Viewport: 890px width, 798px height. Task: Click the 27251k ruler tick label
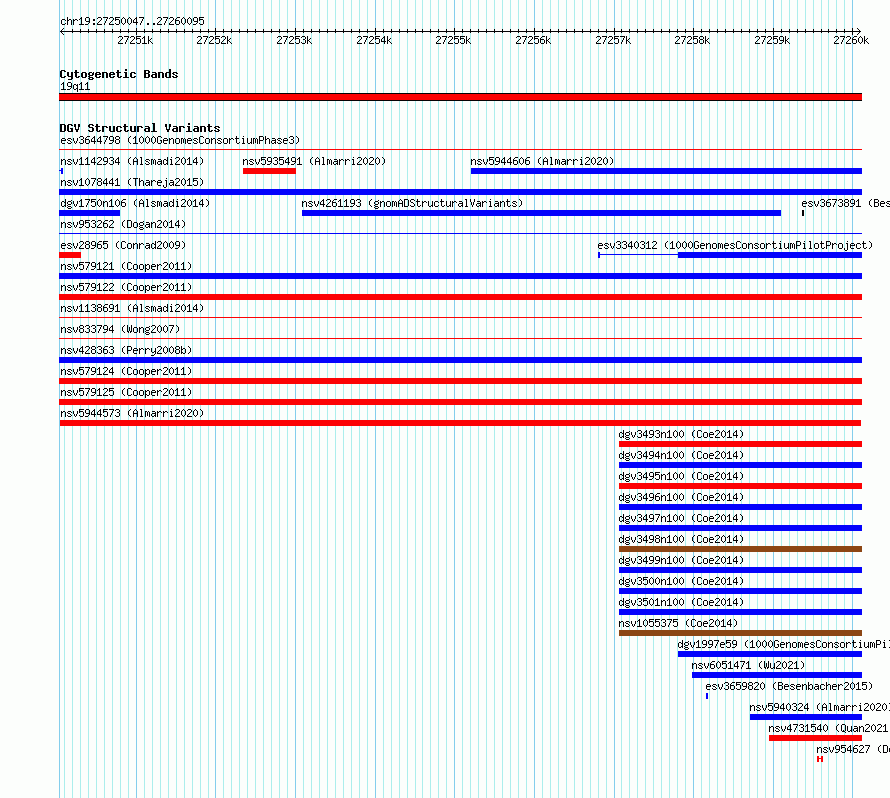(x=135, y=40)
